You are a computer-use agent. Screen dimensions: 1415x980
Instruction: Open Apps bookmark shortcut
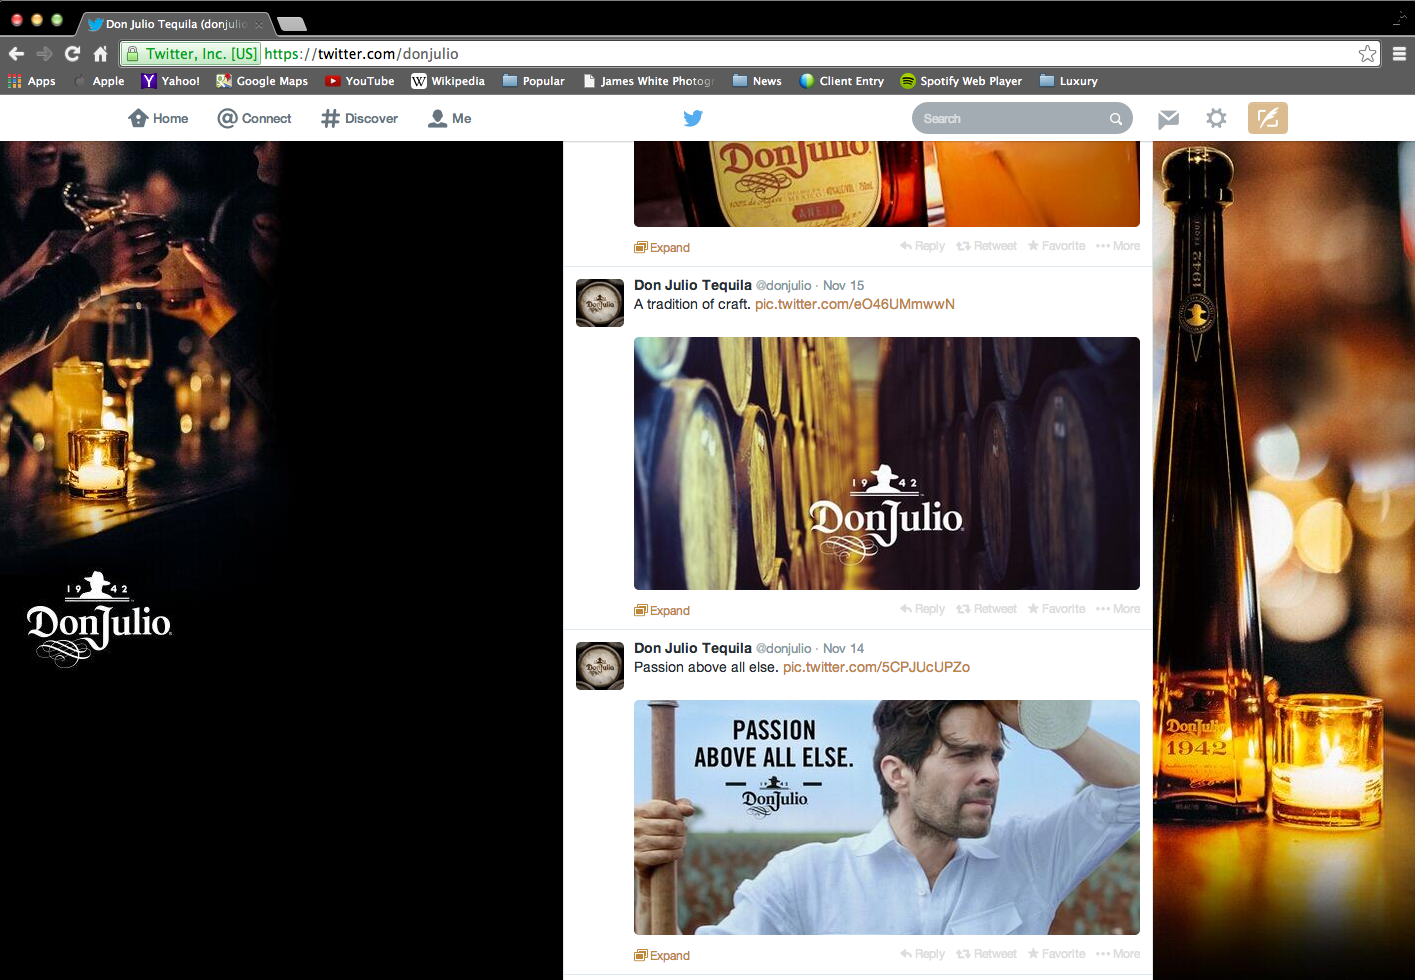pyautogui.click(x=32, y=81)
